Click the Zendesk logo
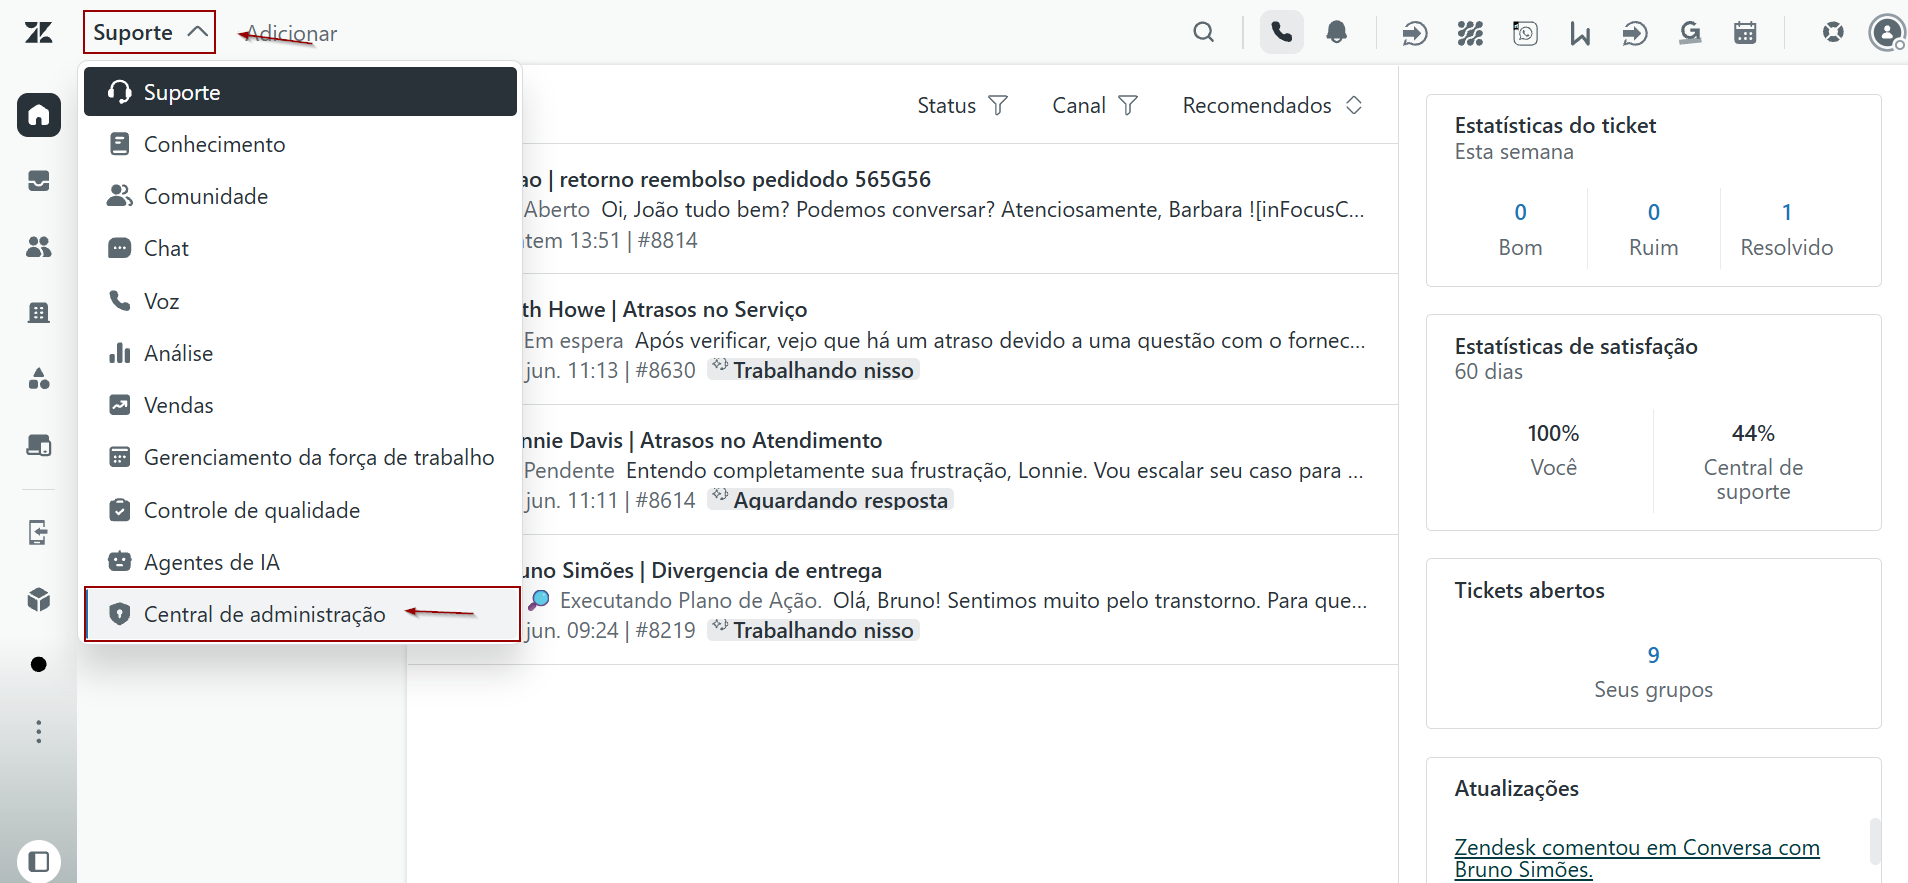 click(x=39, y=33)
